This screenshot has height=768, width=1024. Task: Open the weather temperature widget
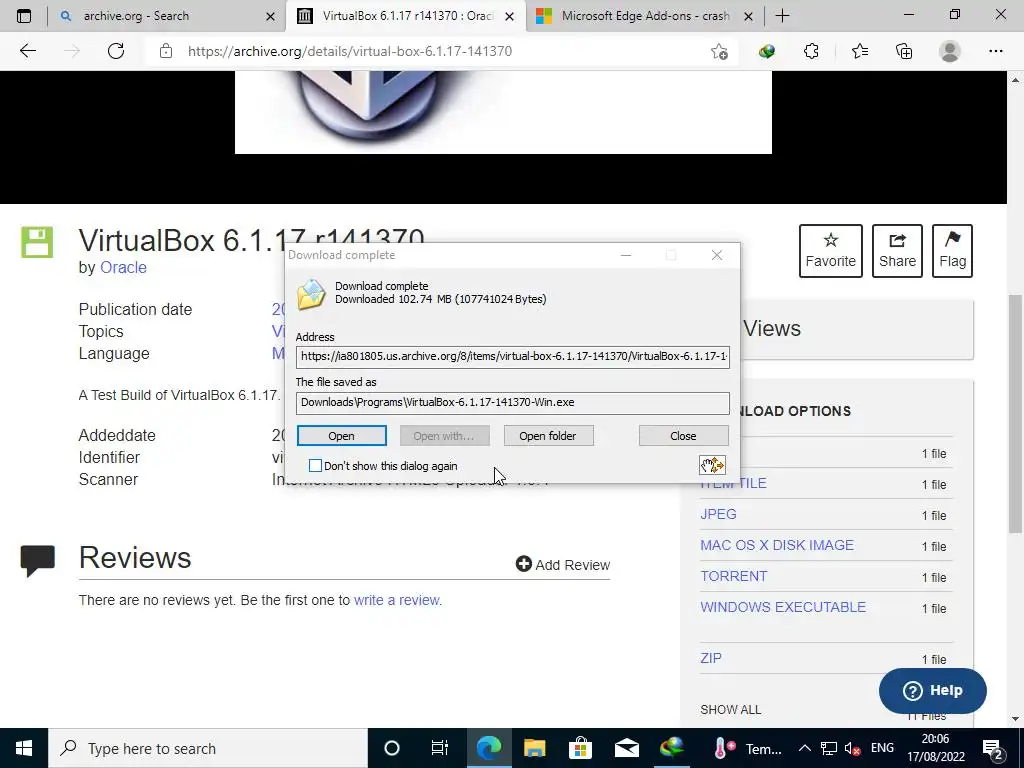pos(749,748)
